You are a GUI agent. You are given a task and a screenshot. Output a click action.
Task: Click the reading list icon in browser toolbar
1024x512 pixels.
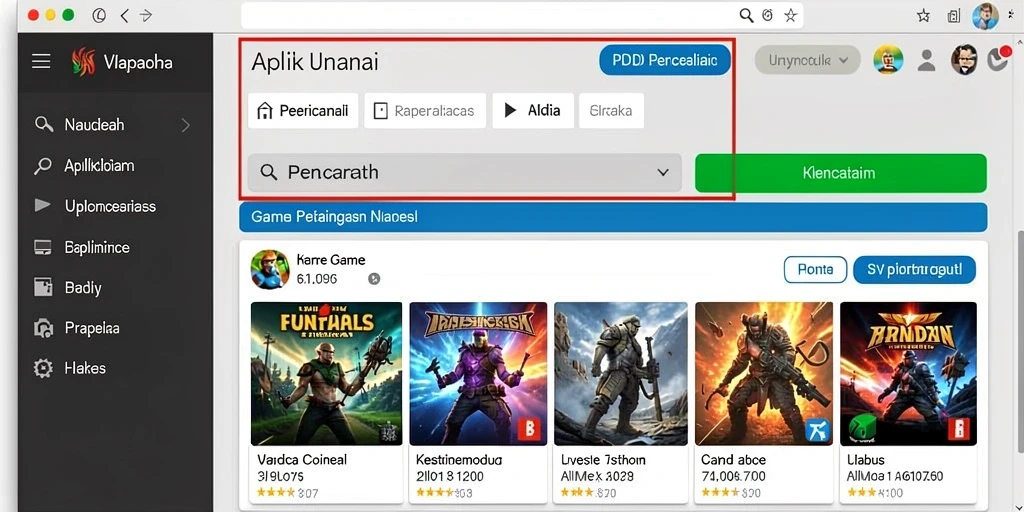coord(953,16)
